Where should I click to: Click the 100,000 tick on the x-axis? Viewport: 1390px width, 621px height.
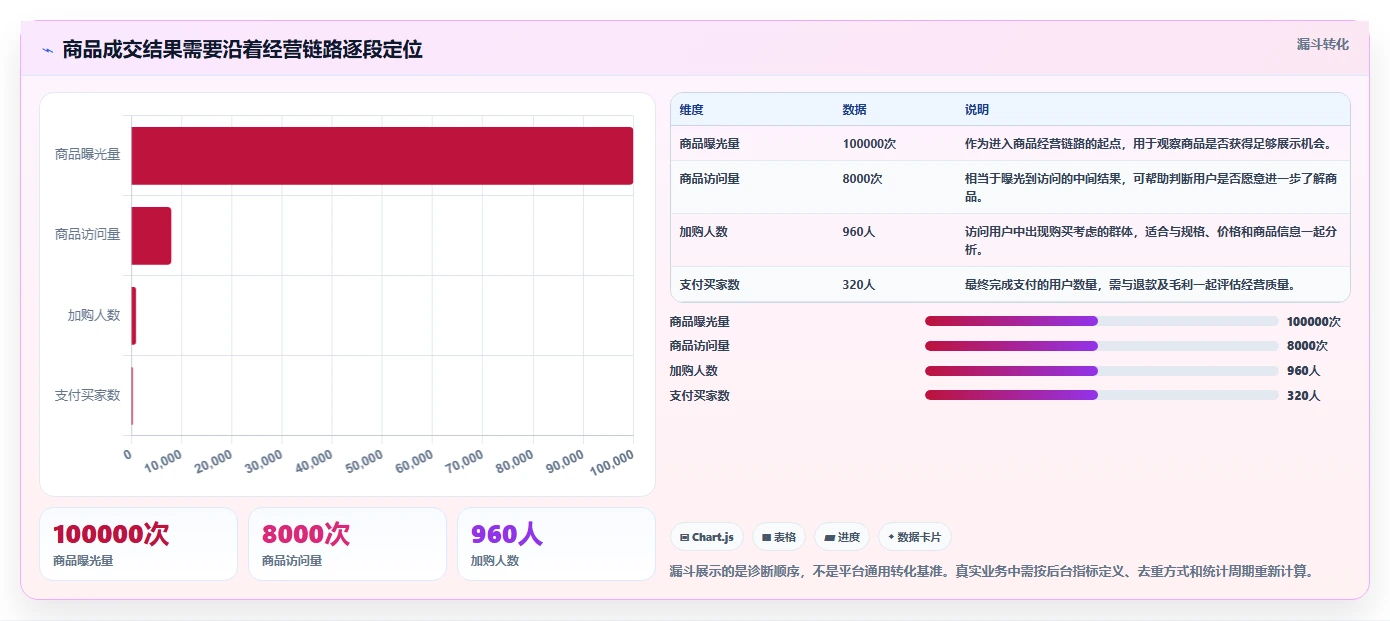click(612, 461)
